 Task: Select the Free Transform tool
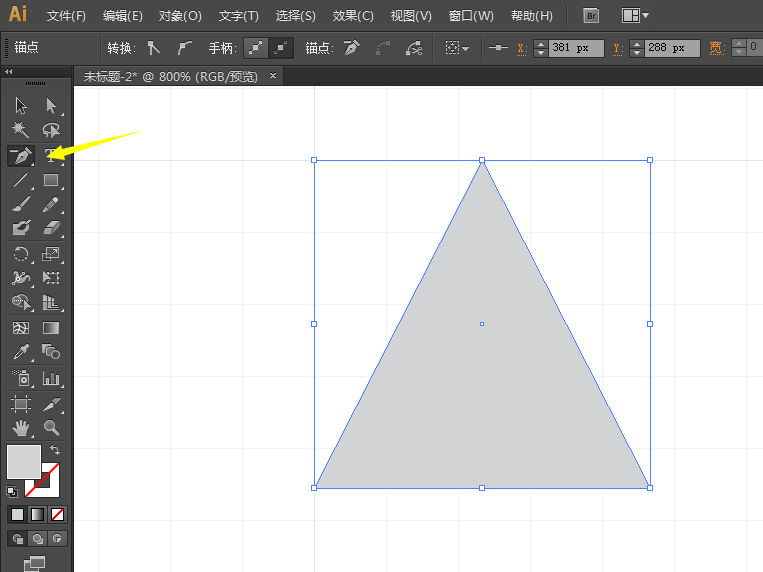point(51,278)
